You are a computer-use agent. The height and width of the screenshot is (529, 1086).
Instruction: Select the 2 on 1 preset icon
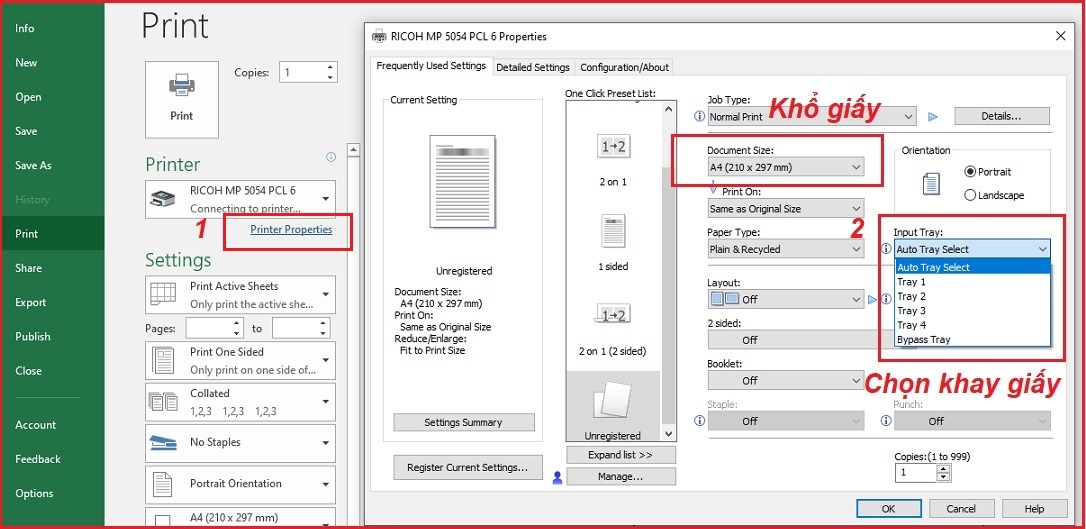click(x=613, y=146)
